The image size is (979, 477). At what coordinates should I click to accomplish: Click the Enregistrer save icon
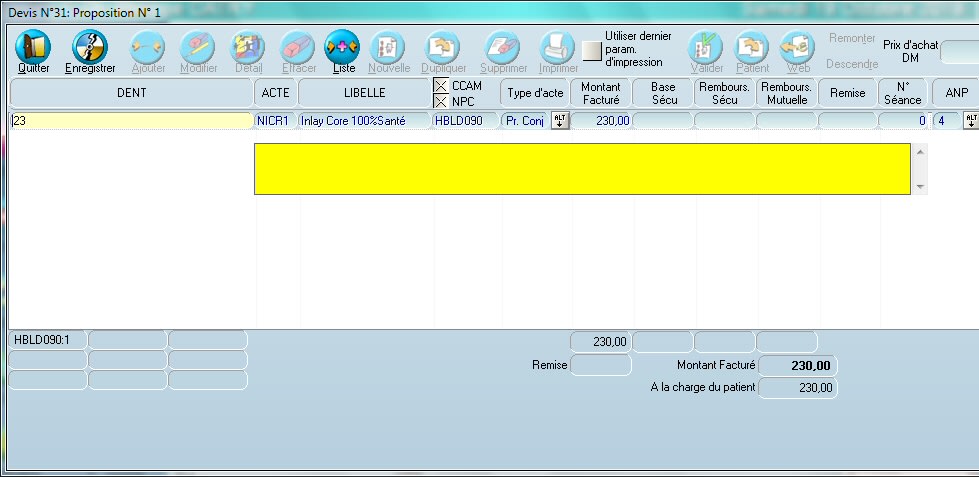[x=89, y=47]
